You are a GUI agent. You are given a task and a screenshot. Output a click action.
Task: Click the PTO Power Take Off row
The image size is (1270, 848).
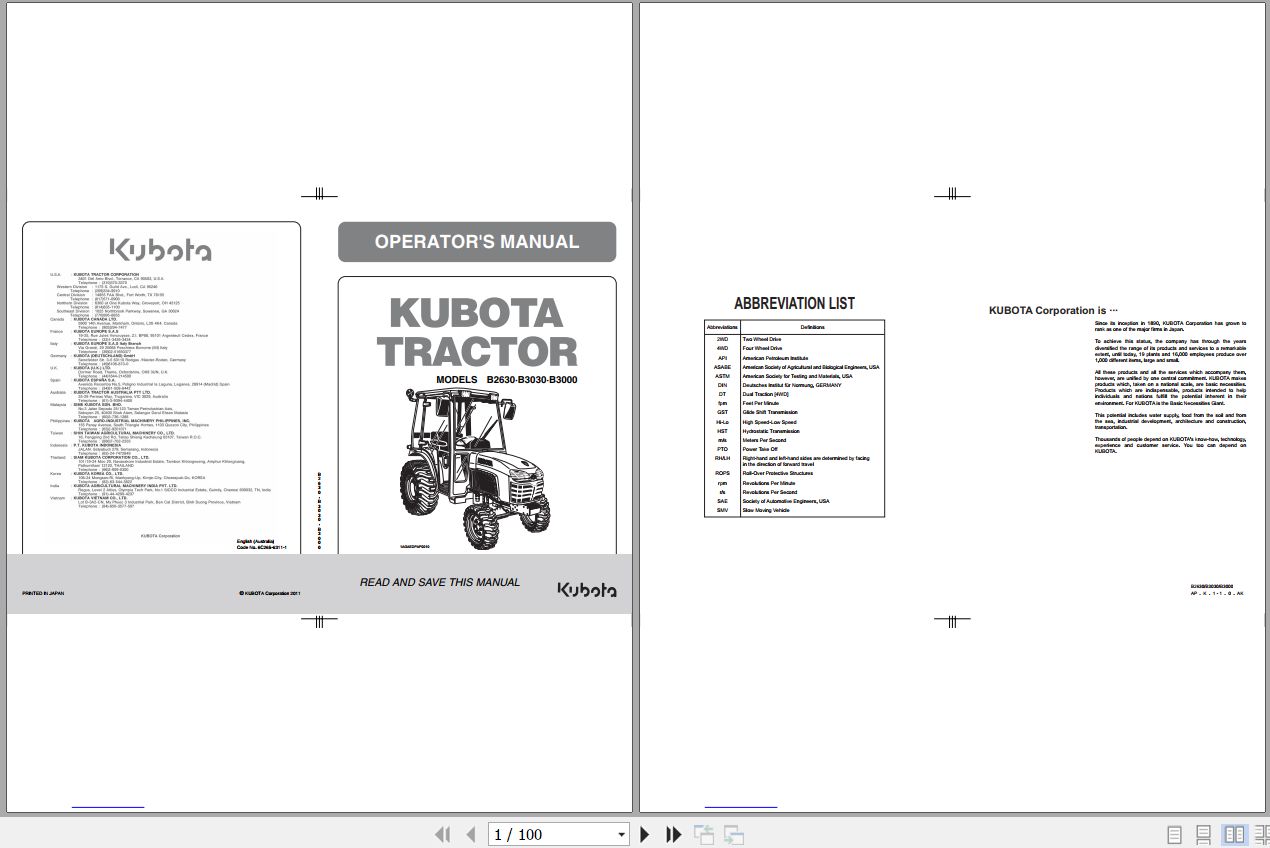794,449
